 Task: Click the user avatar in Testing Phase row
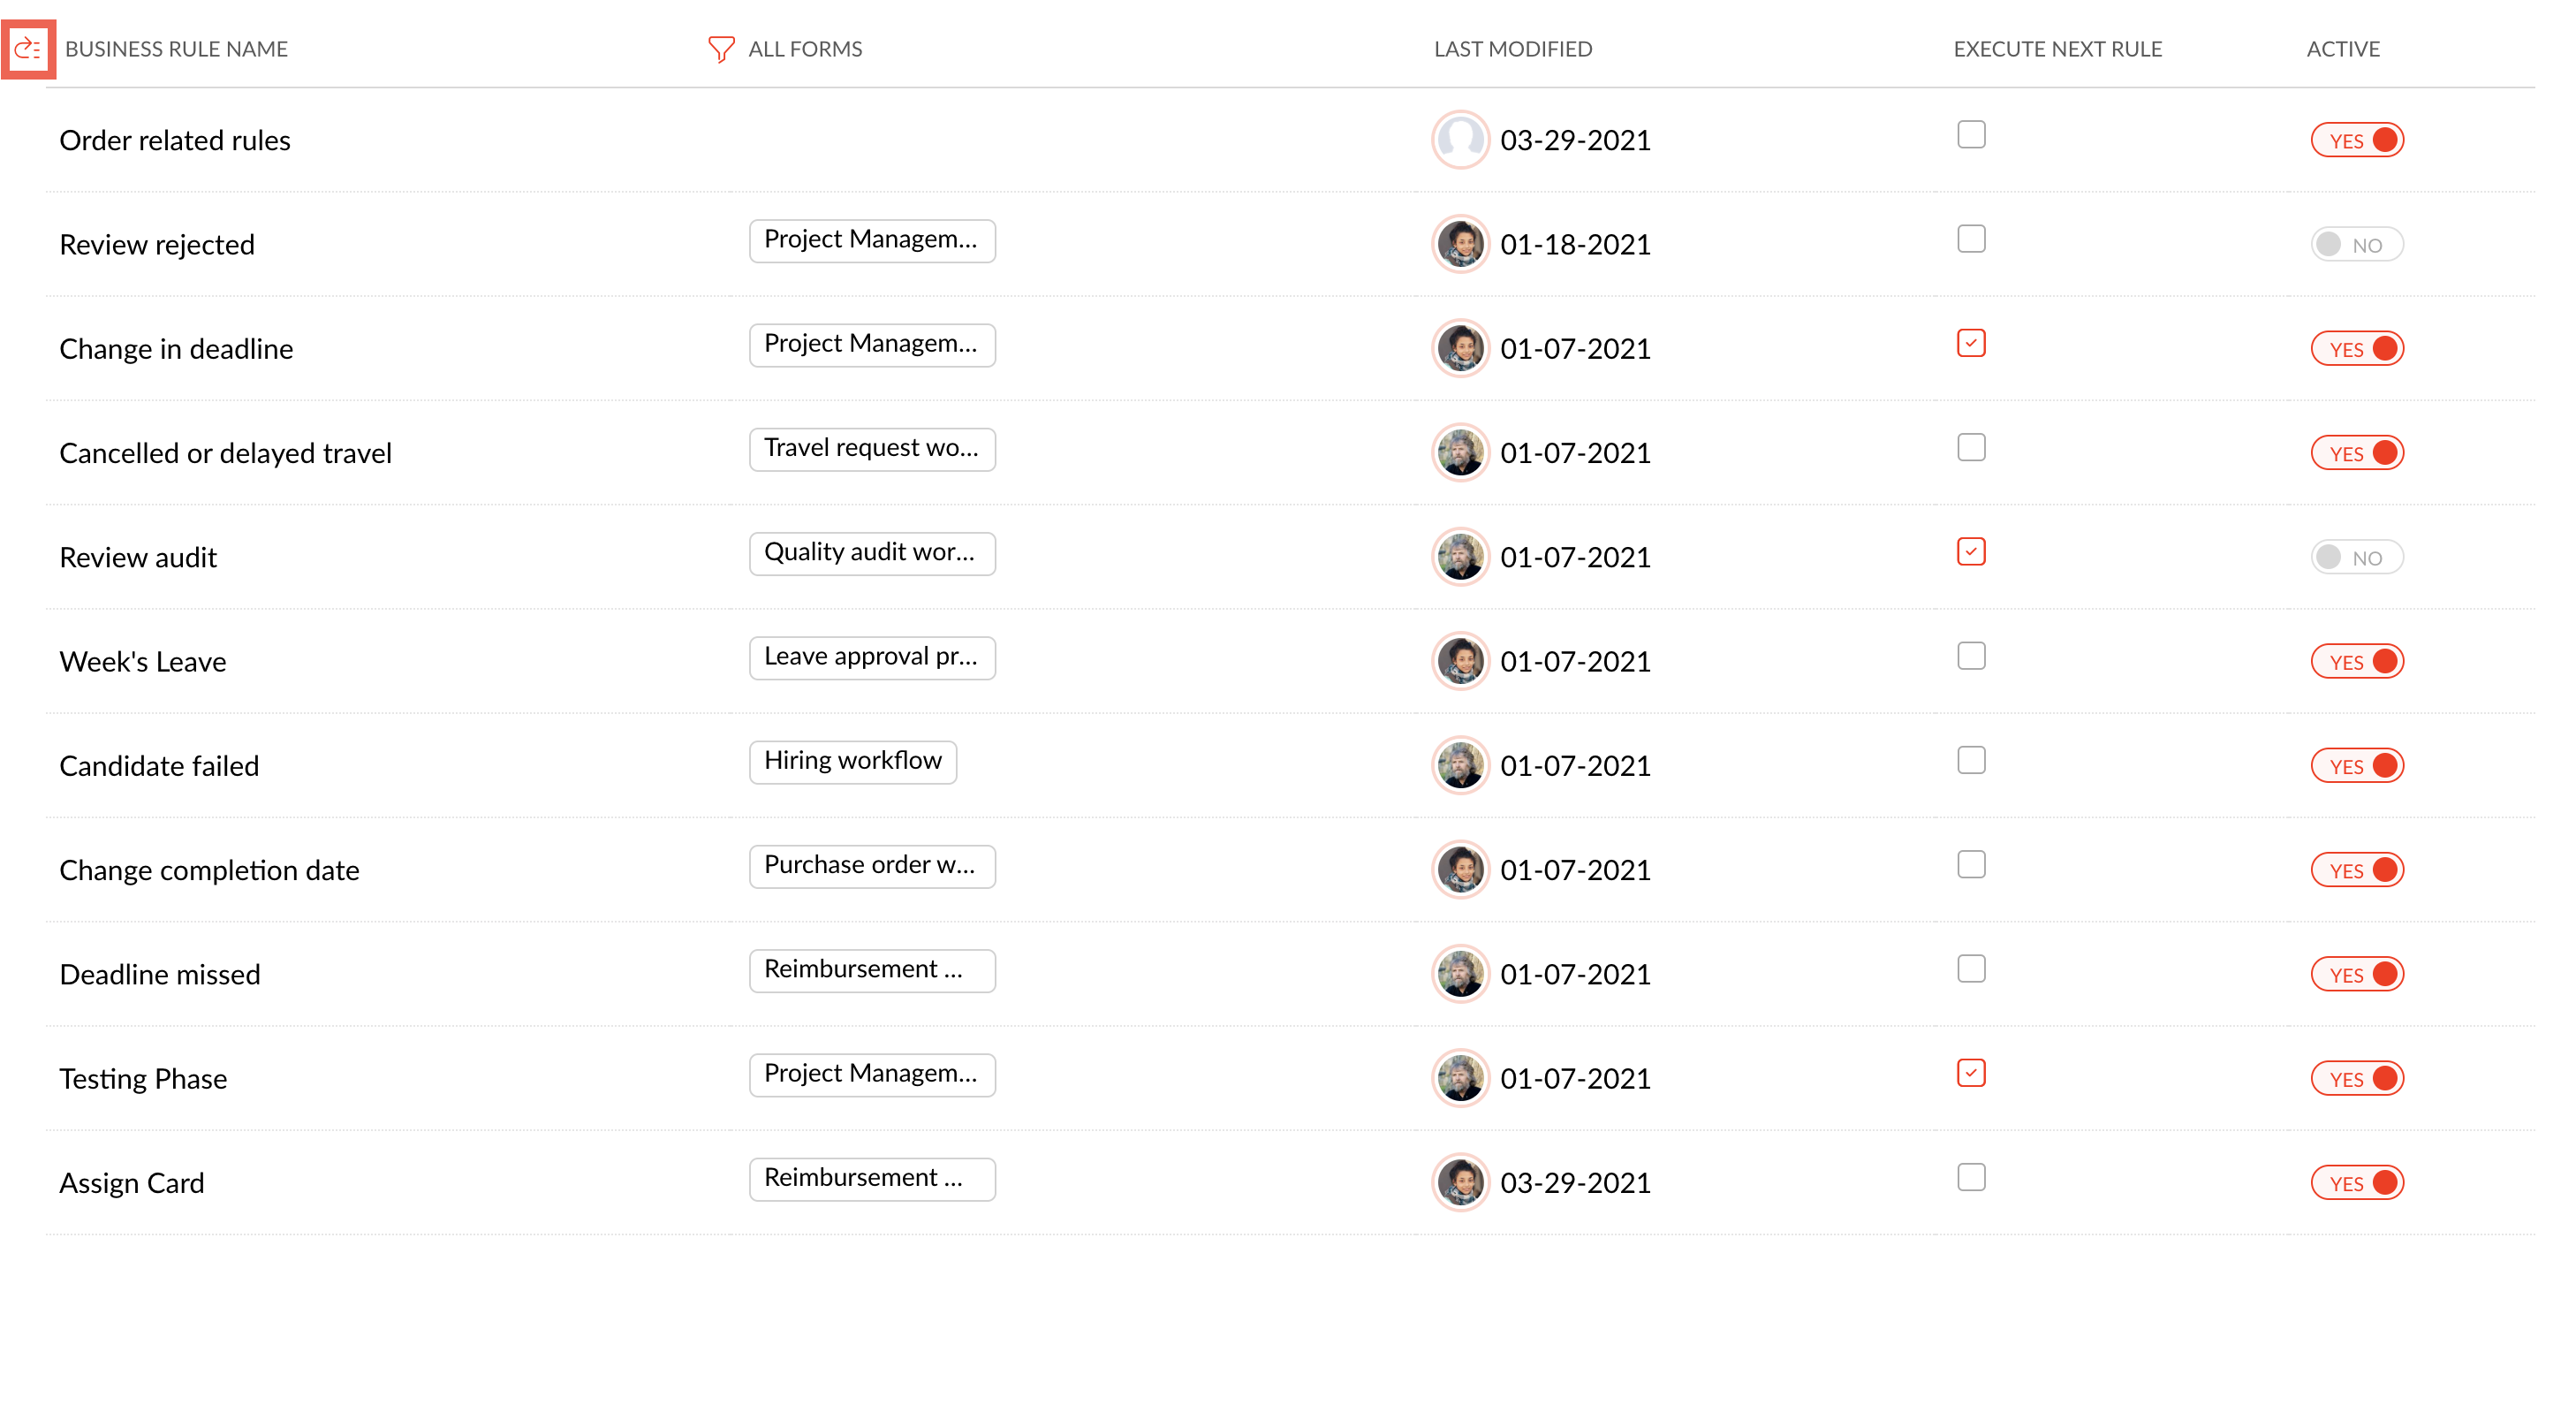(x=1460, y=1078)
